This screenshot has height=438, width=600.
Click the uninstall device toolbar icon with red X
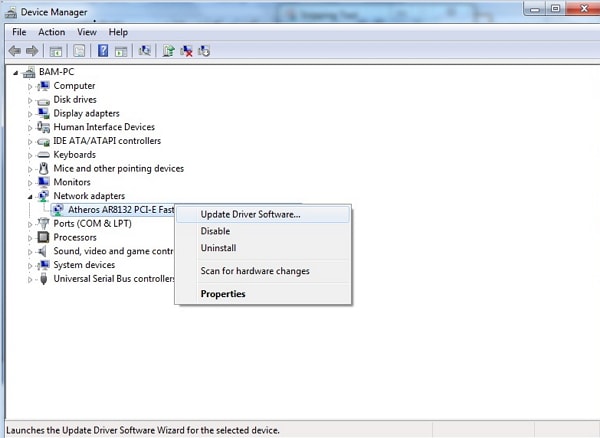(186, 51)
